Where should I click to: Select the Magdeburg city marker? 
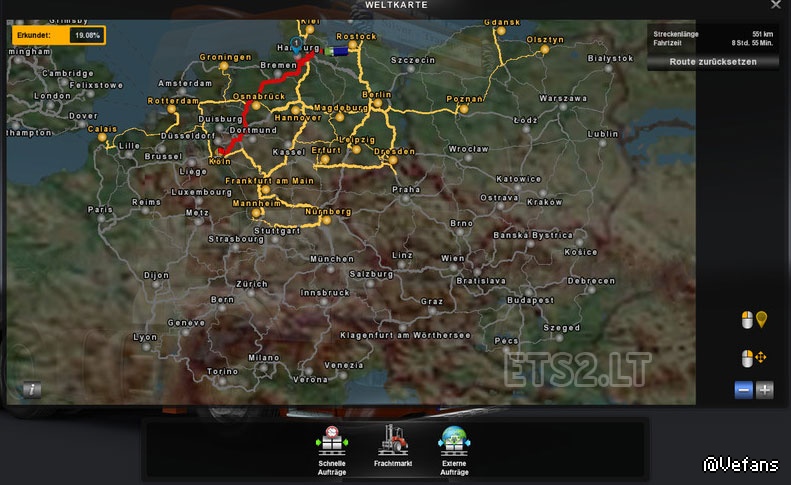click(340, 117)
